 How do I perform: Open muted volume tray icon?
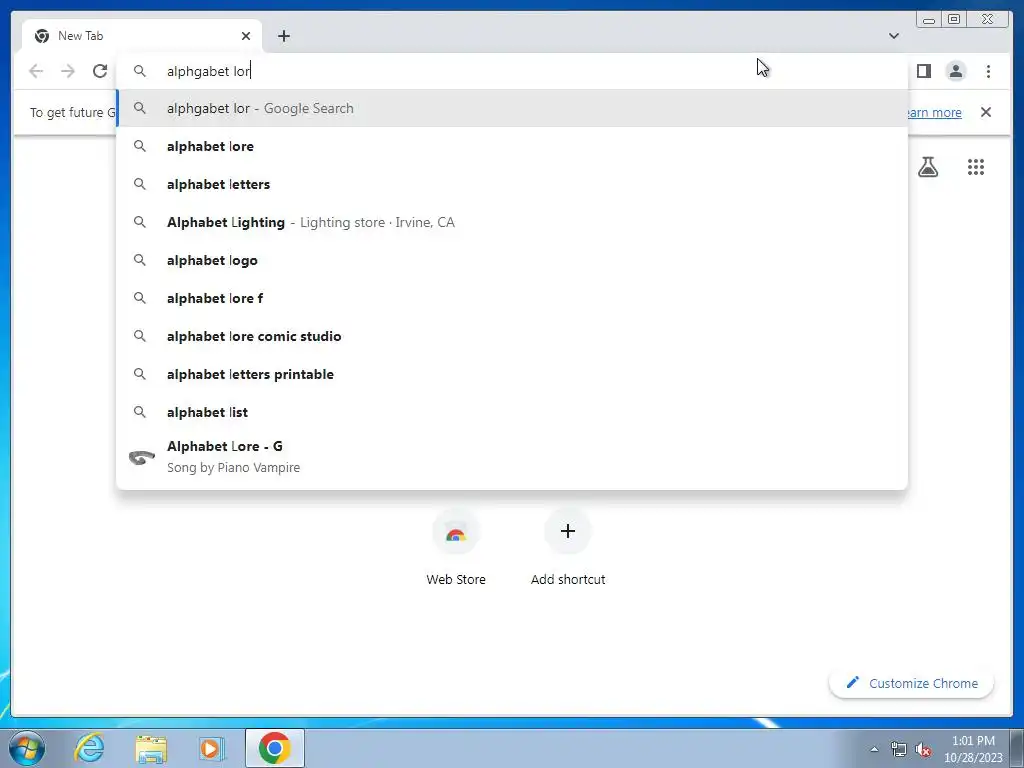pyautogui.click(x=923, y=749)
